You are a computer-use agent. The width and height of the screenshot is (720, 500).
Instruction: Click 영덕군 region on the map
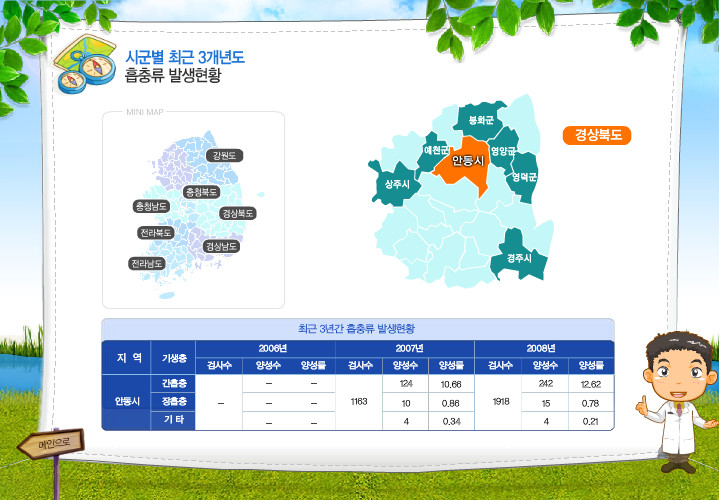click(524, 177)
